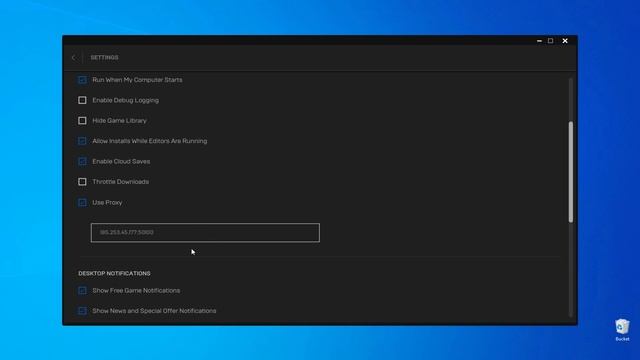The height and width of the screenshot is (360, 640).
Task: Minimize the launcher window
Action: [x=539, y=41]
